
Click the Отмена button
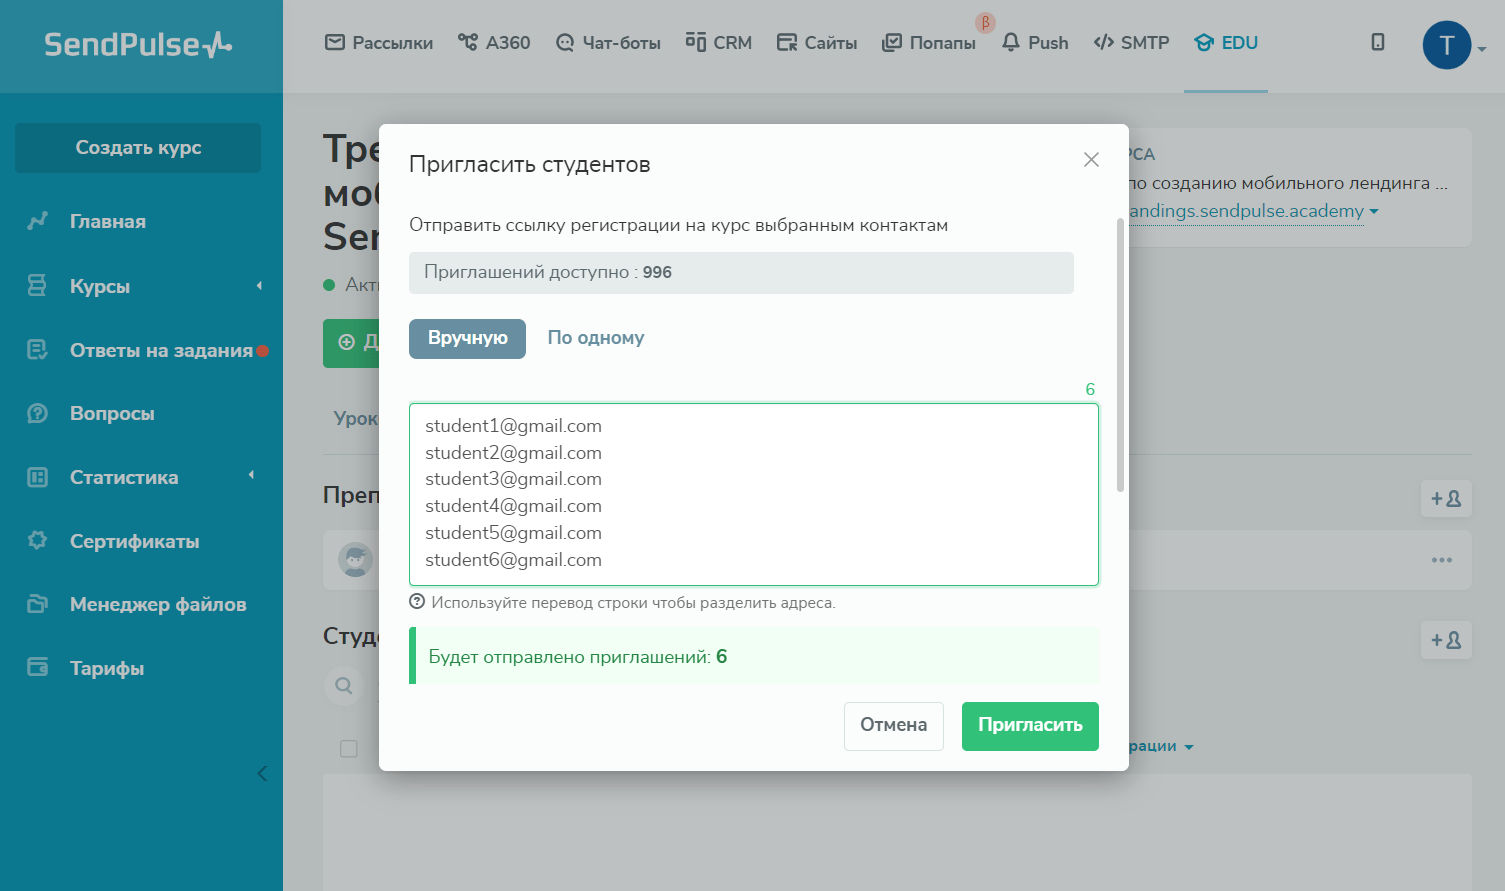tap(893, 725)
